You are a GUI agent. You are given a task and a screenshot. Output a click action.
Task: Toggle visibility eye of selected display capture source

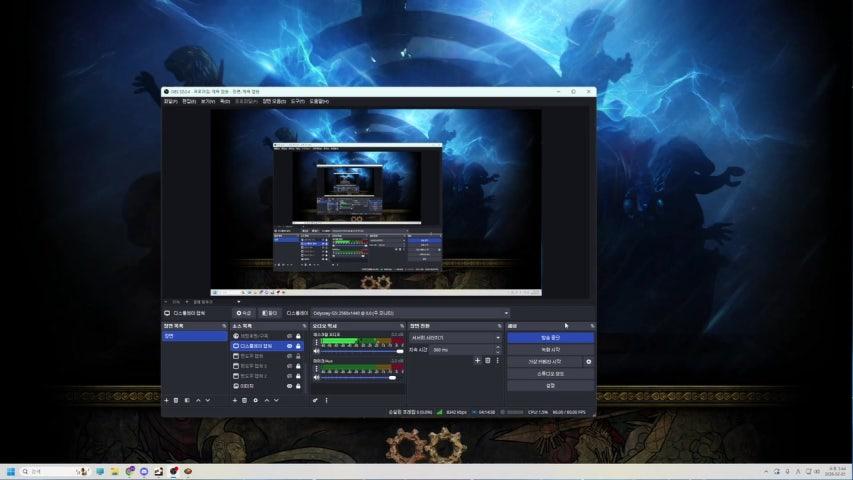point(289,346)
